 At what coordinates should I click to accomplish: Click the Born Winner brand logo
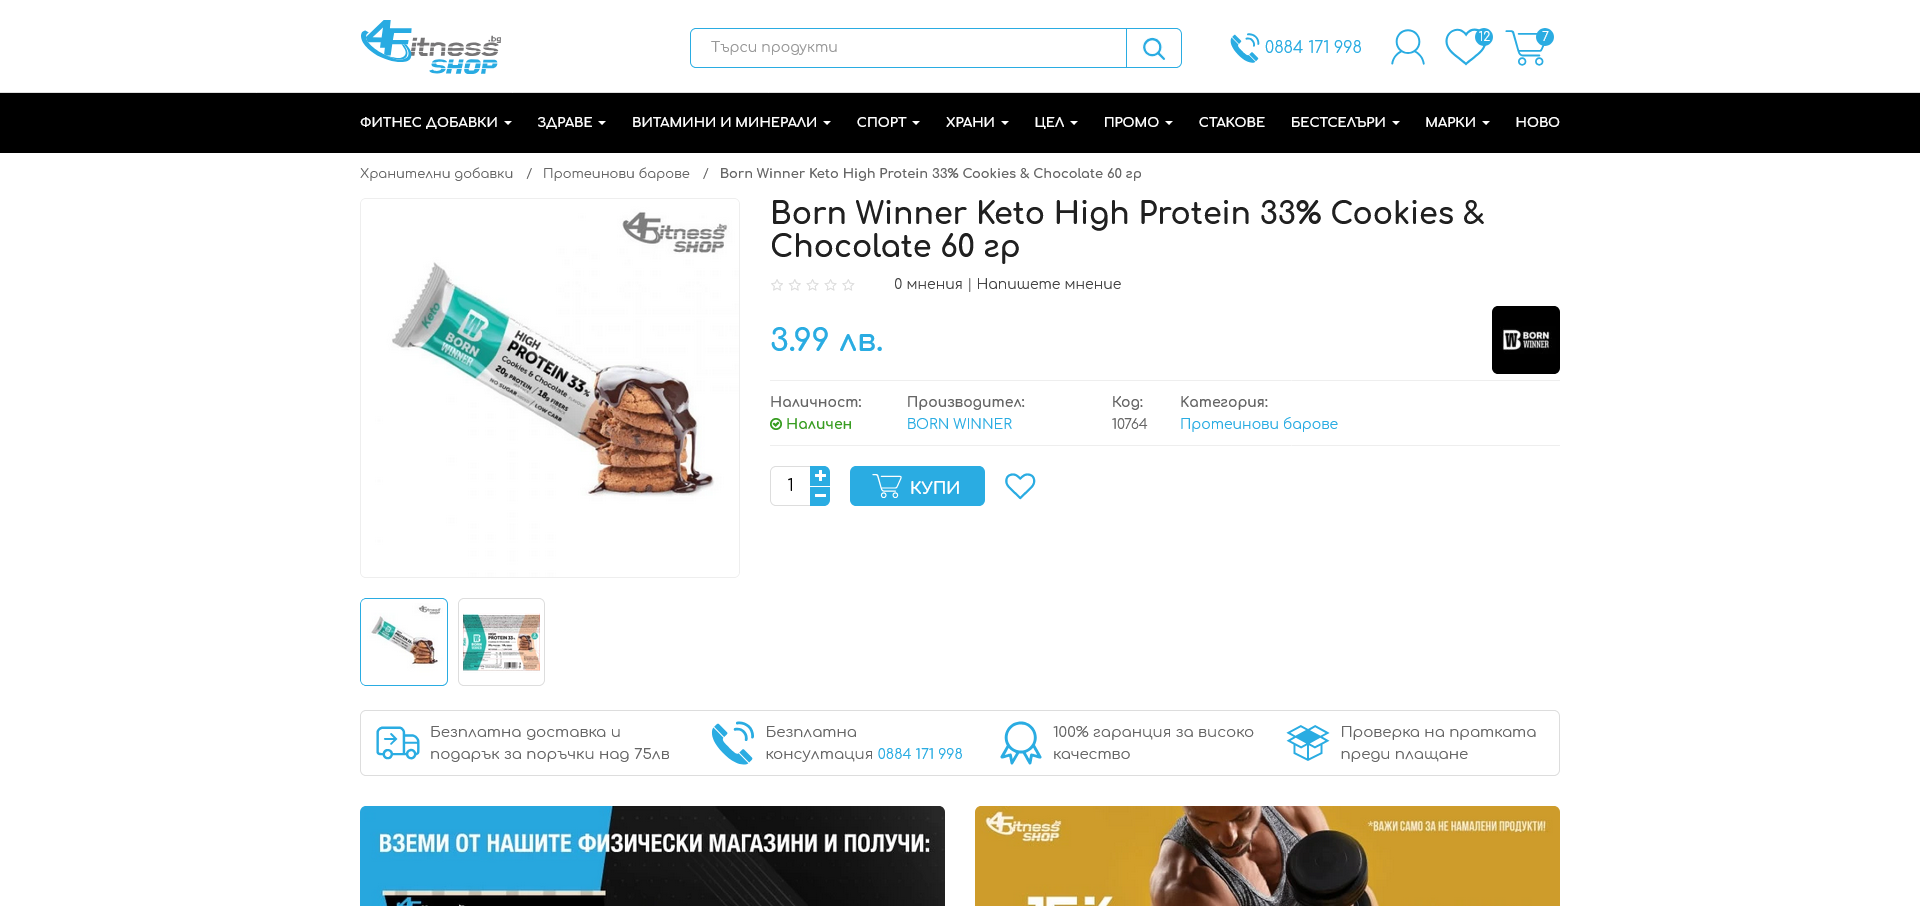1525,340
